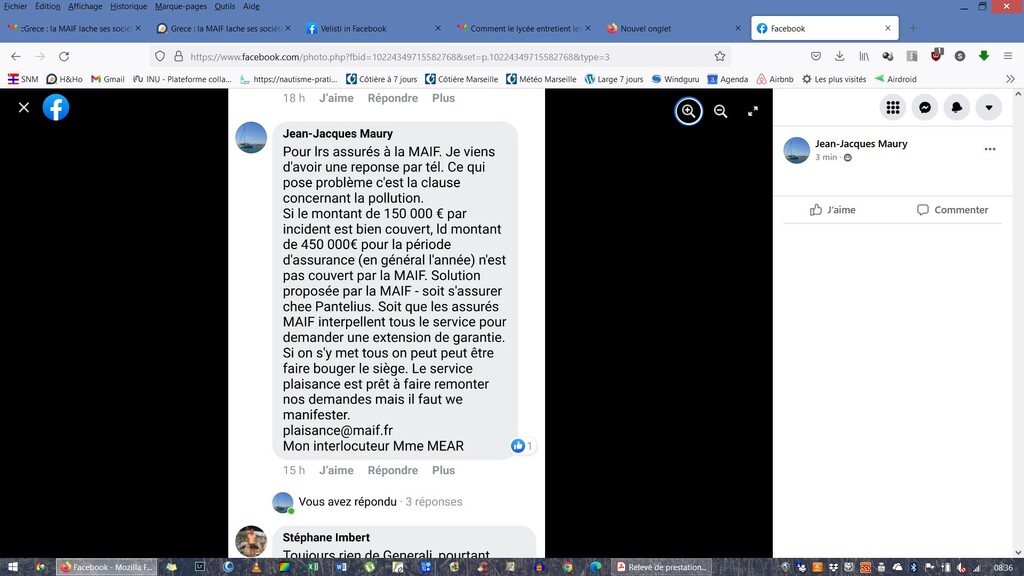1024x576 pixels.
Task: Zoom in on the photo
Action: point(688,111)
